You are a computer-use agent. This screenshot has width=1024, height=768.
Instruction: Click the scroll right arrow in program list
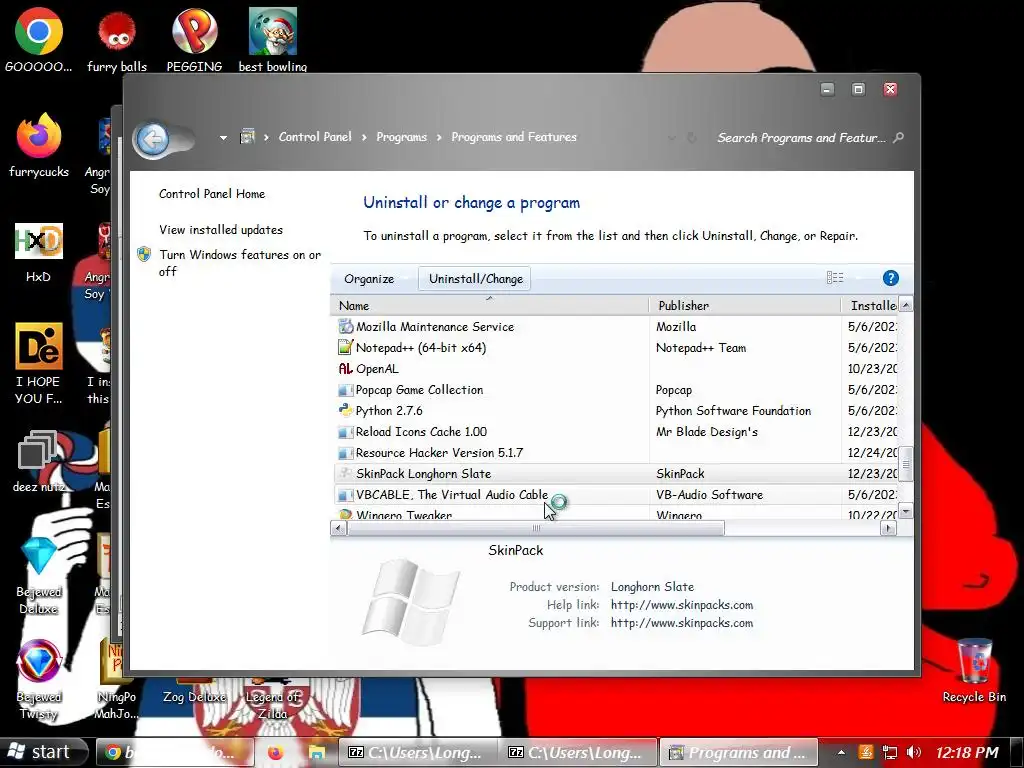click(888, 528)
